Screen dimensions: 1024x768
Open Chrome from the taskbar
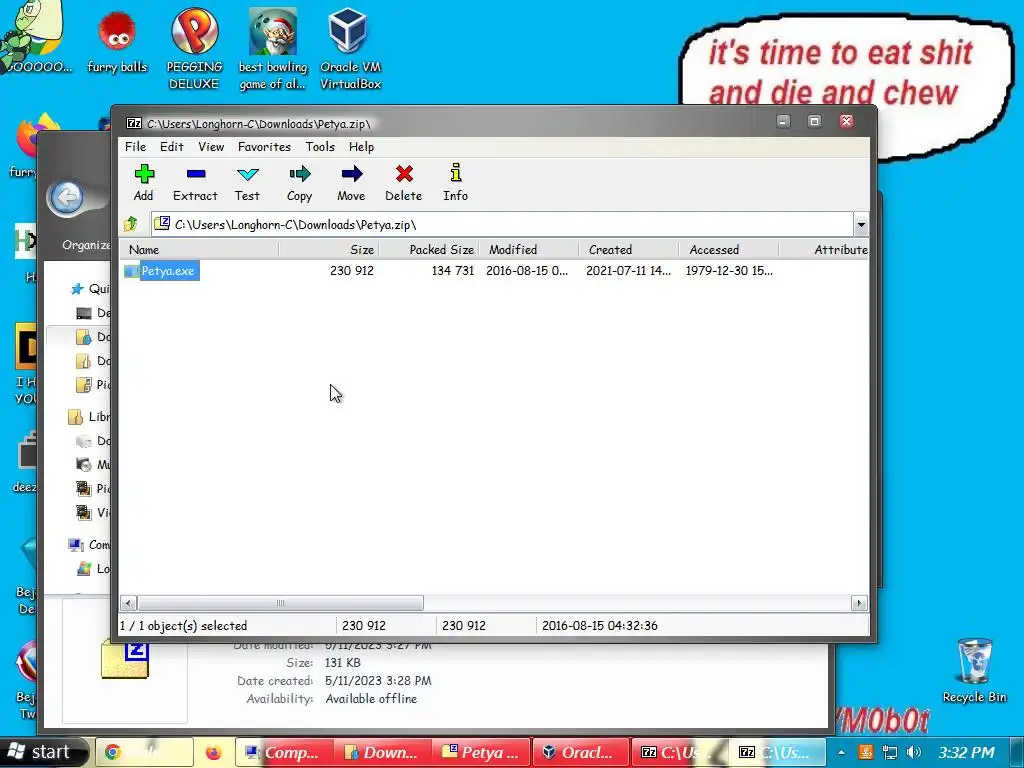tap(144, 752)
